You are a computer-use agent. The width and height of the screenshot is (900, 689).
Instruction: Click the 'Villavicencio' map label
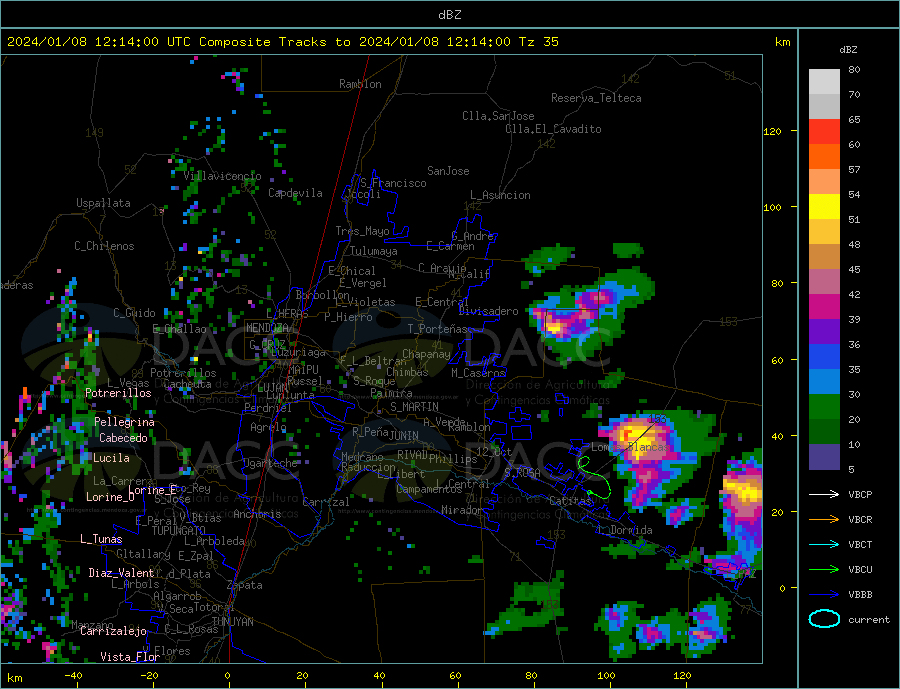point(223,176)
